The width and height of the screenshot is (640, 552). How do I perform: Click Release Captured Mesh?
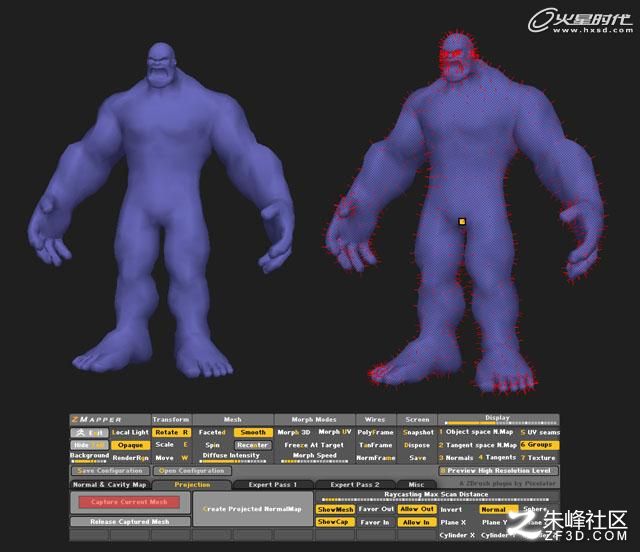click(130, 522)
